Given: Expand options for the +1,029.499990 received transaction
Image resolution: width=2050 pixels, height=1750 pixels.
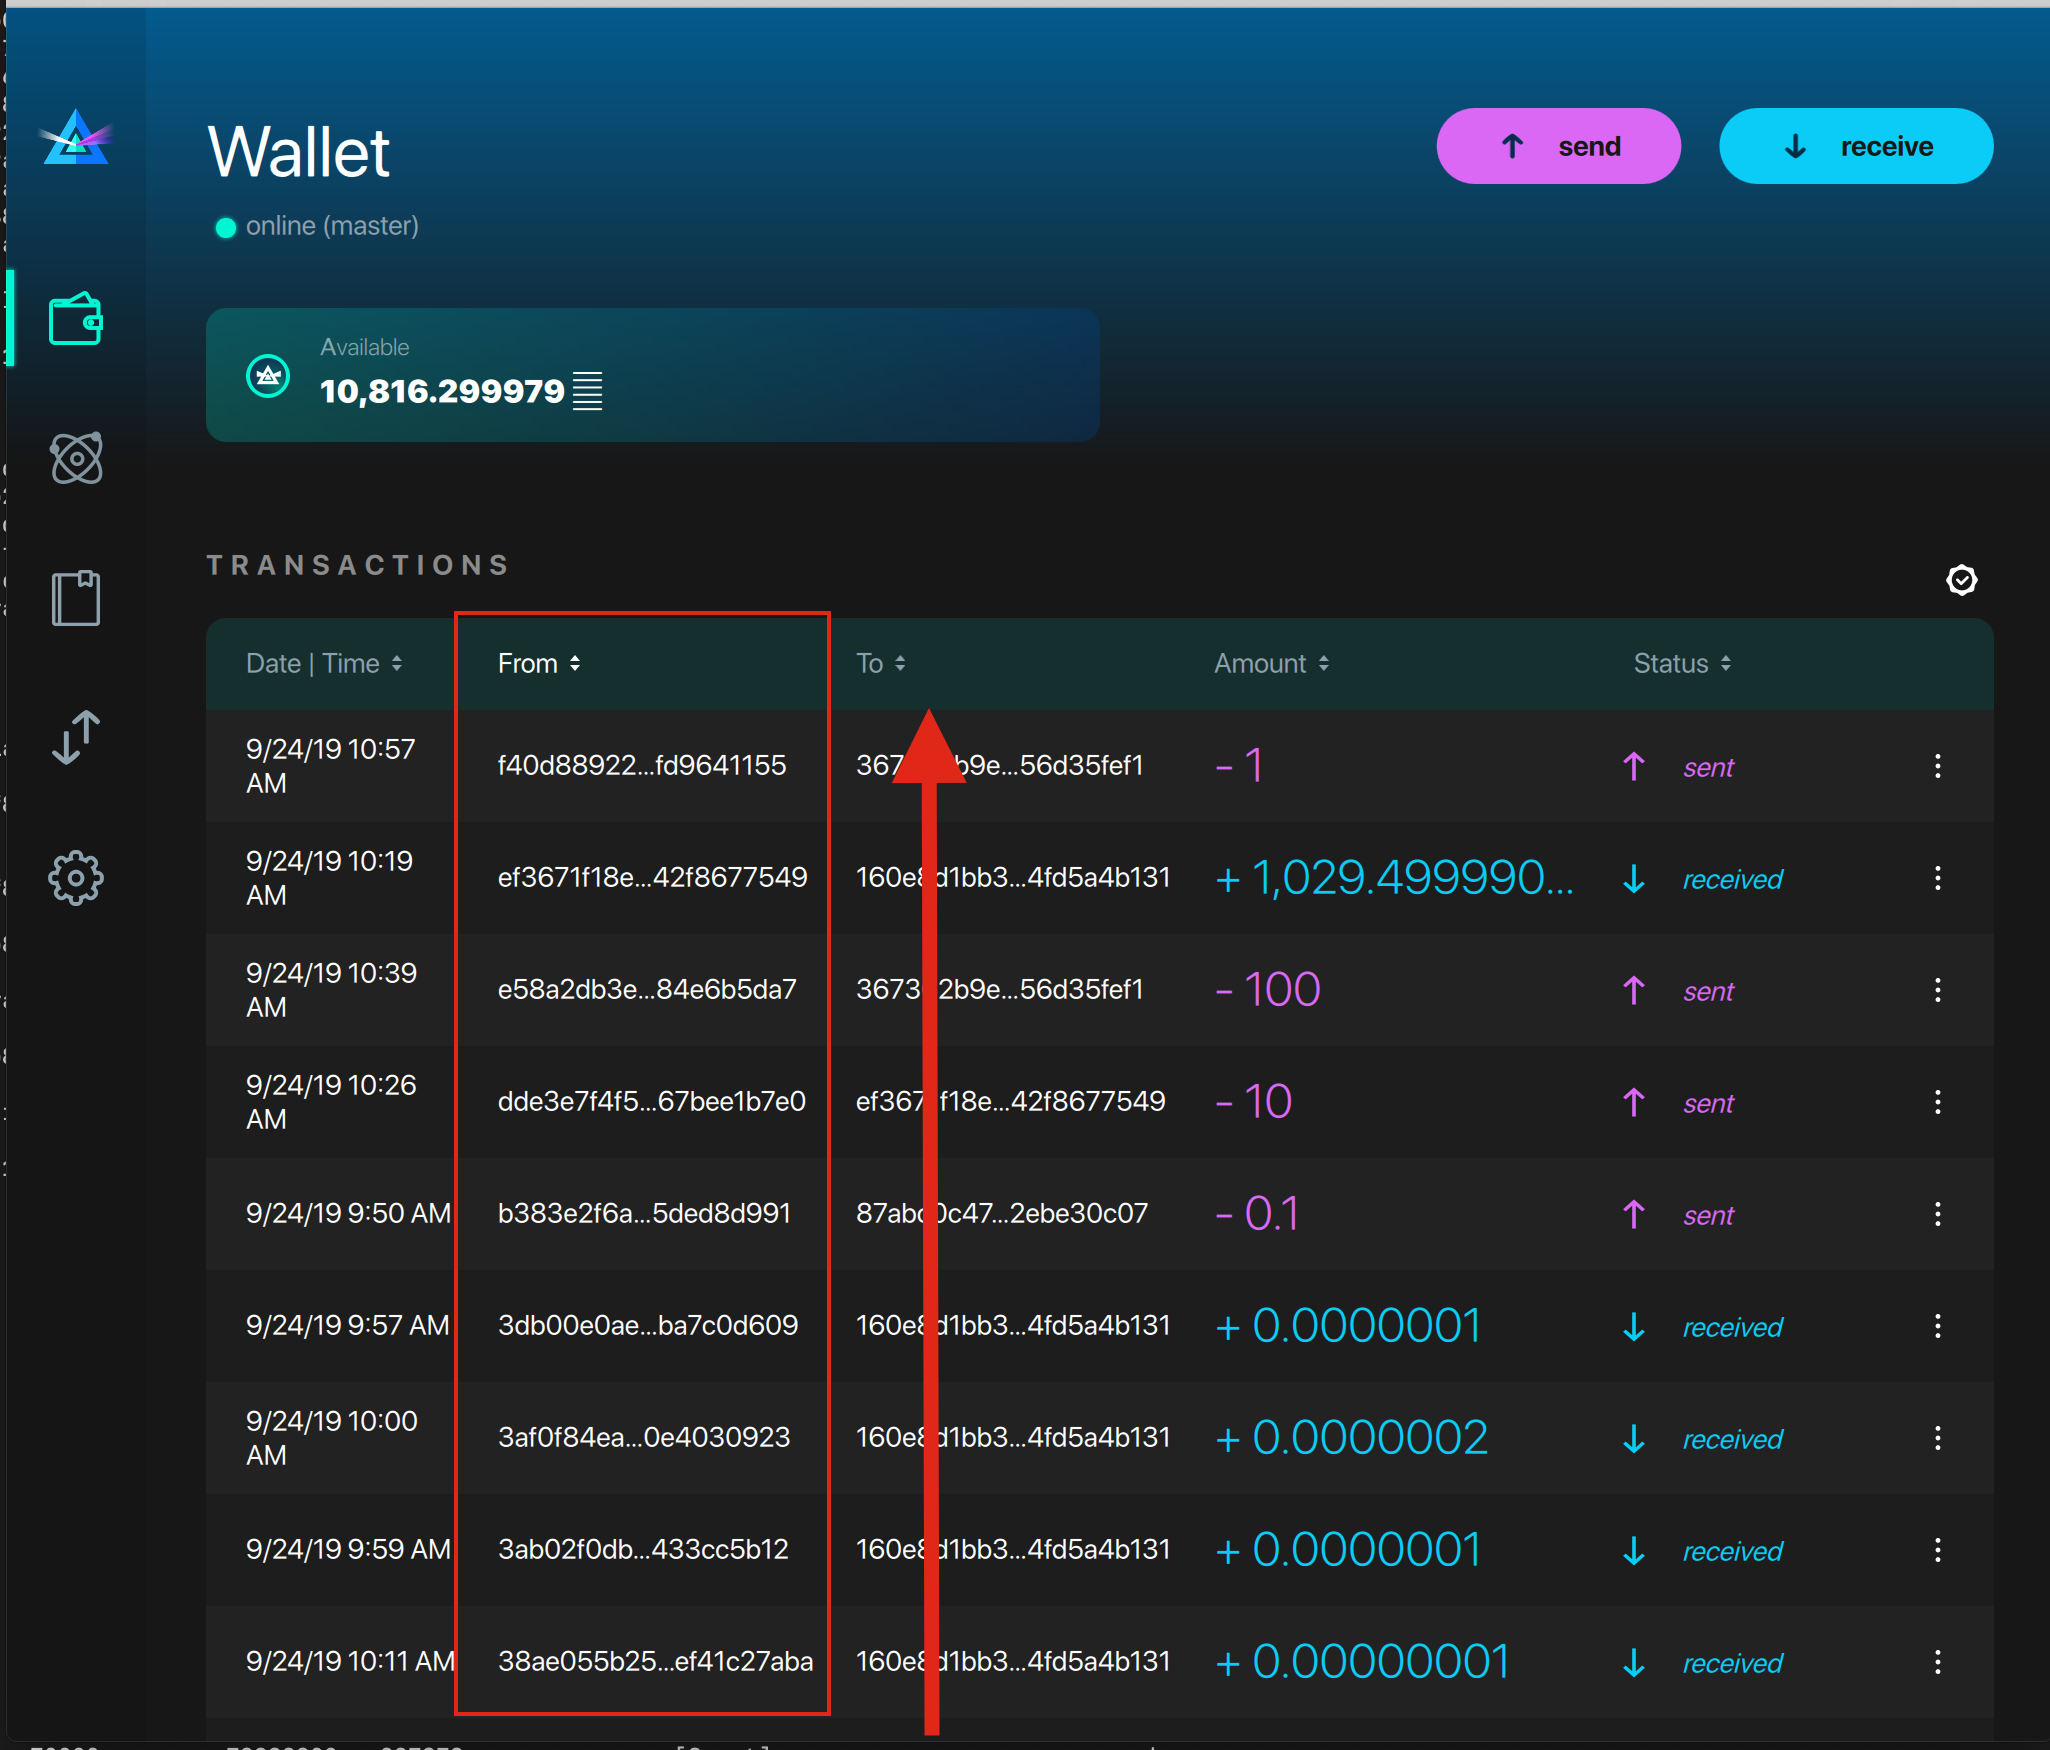Looking at the screenshot, I should pos(1938,878).
